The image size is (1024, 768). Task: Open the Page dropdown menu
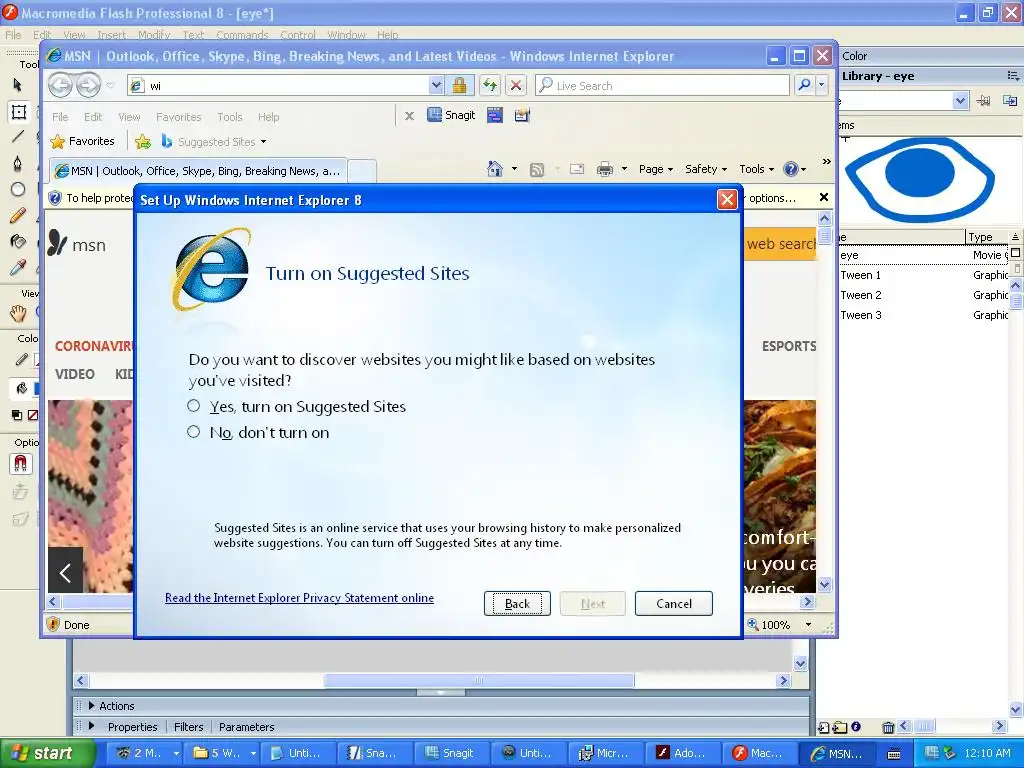click(656, 169)
